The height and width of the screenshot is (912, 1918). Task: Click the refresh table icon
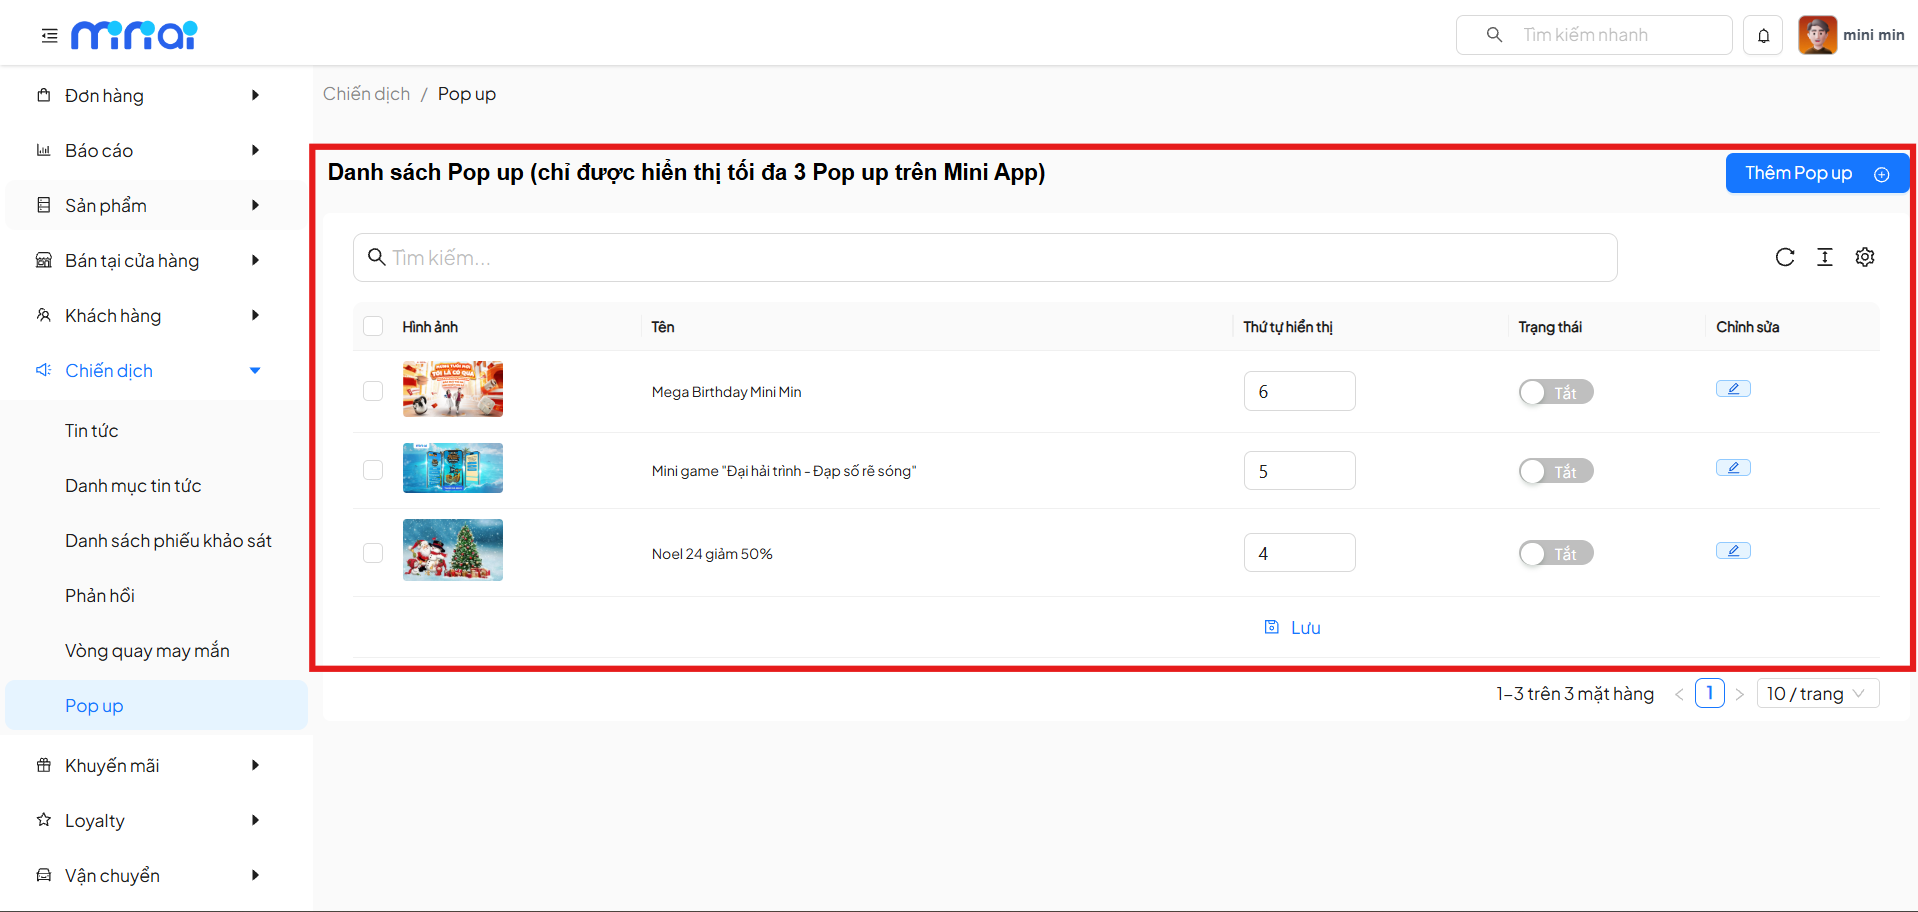(x=1784, y=257)
